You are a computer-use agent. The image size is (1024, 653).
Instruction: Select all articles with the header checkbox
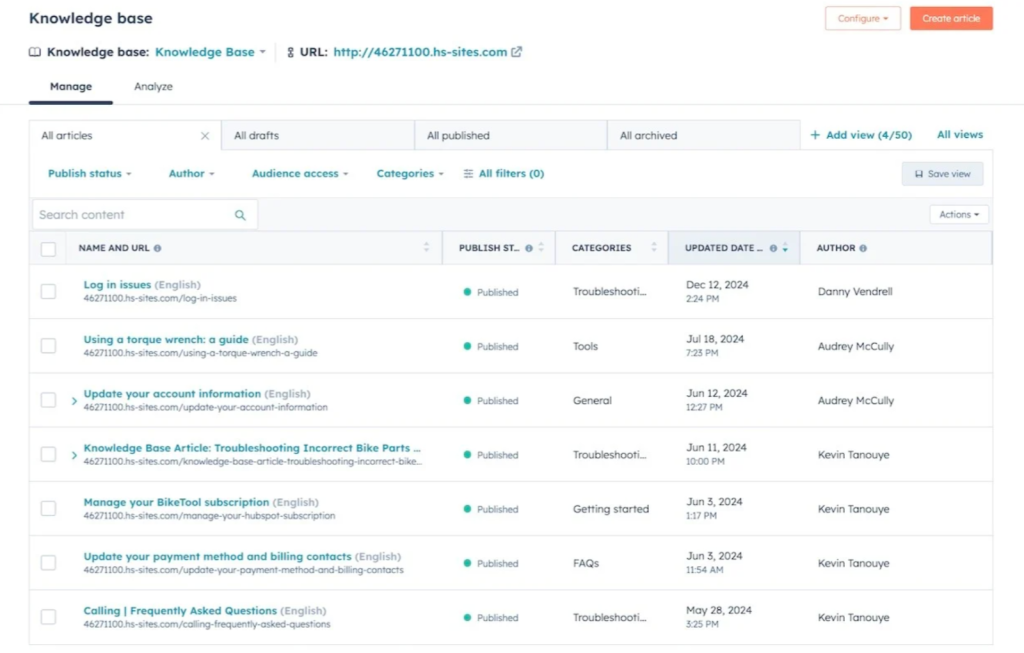coord(48,247)
